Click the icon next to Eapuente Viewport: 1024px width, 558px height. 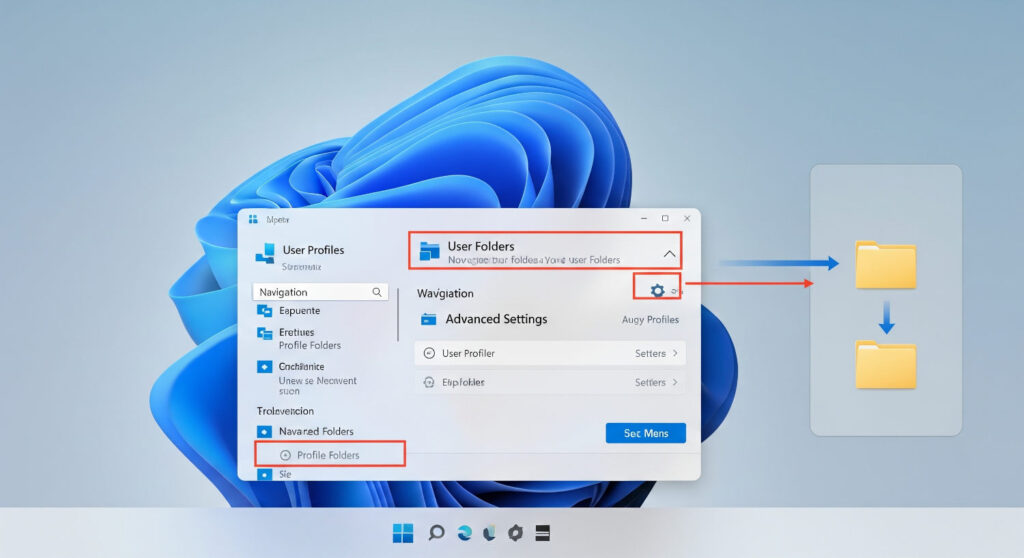pyautogui.click(x=264, y=310)
